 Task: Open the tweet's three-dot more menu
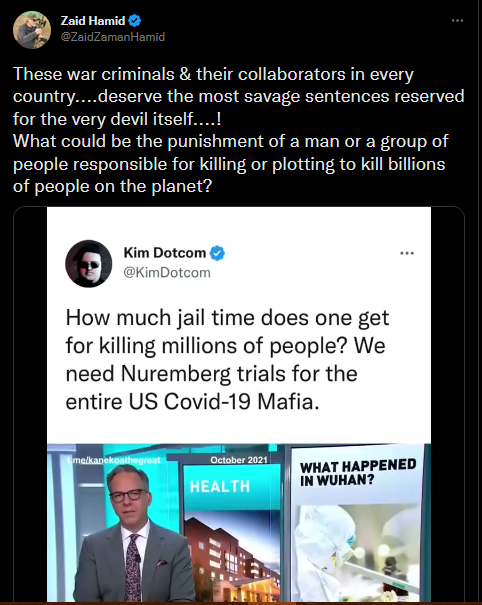point(457,20)
